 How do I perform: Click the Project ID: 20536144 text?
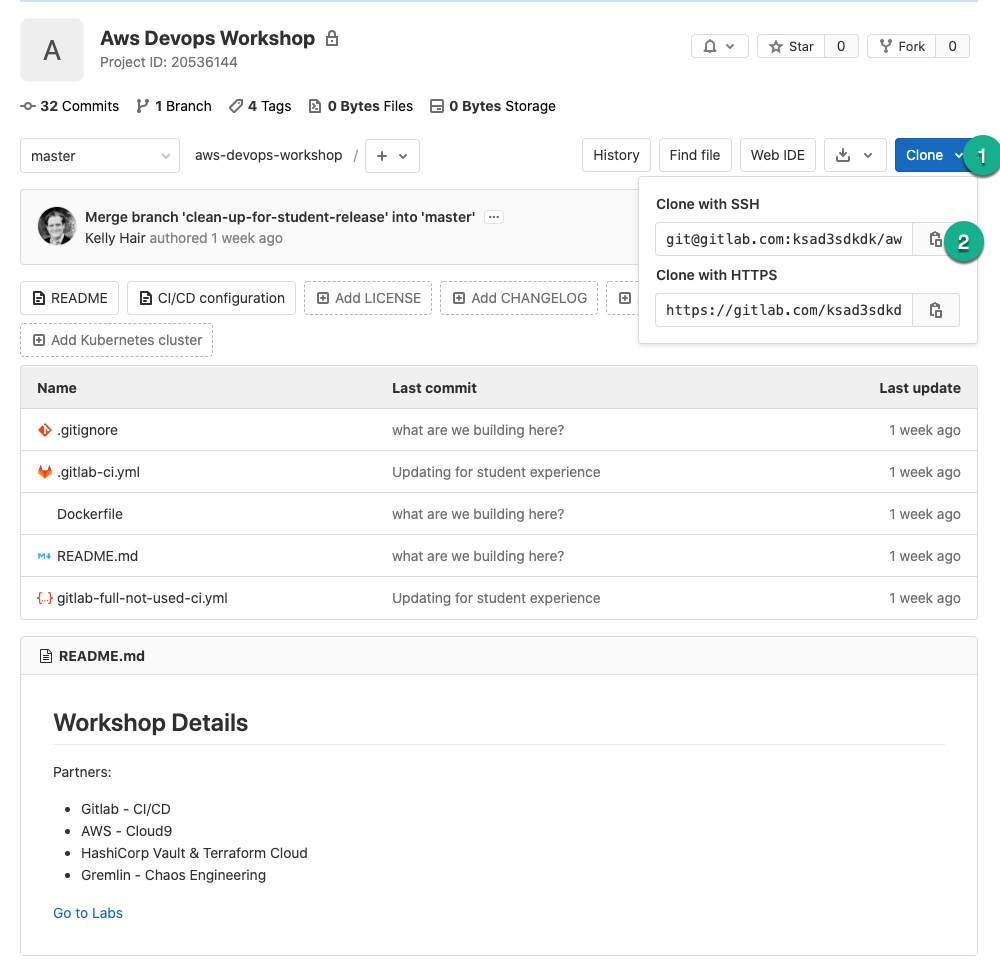pyautogui.click(x=169, y=62)
